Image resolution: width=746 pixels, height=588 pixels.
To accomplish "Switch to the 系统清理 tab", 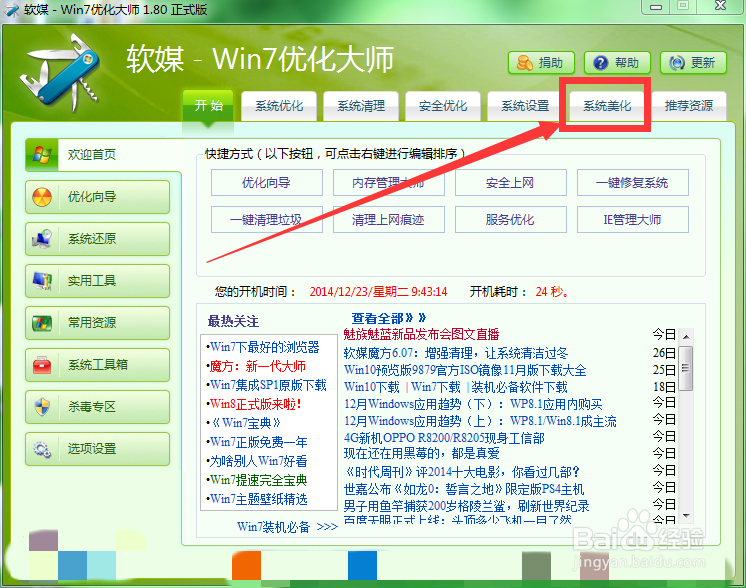I will (x=361, y=106).
